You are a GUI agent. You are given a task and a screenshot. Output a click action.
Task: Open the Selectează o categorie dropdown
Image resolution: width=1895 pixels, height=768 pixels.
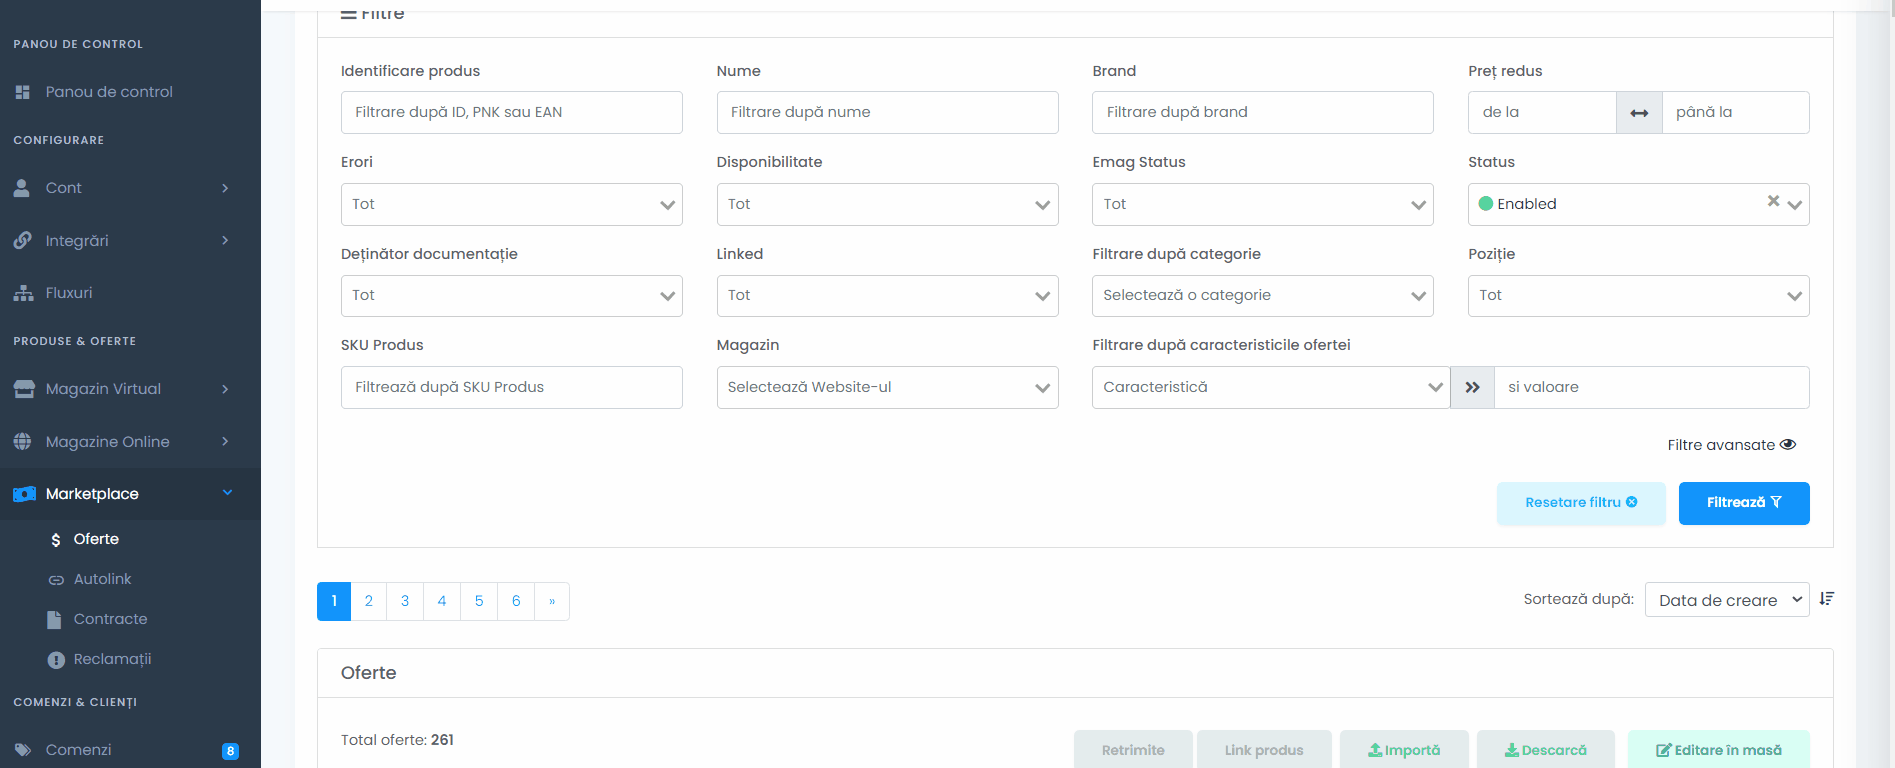point(1263,296)
